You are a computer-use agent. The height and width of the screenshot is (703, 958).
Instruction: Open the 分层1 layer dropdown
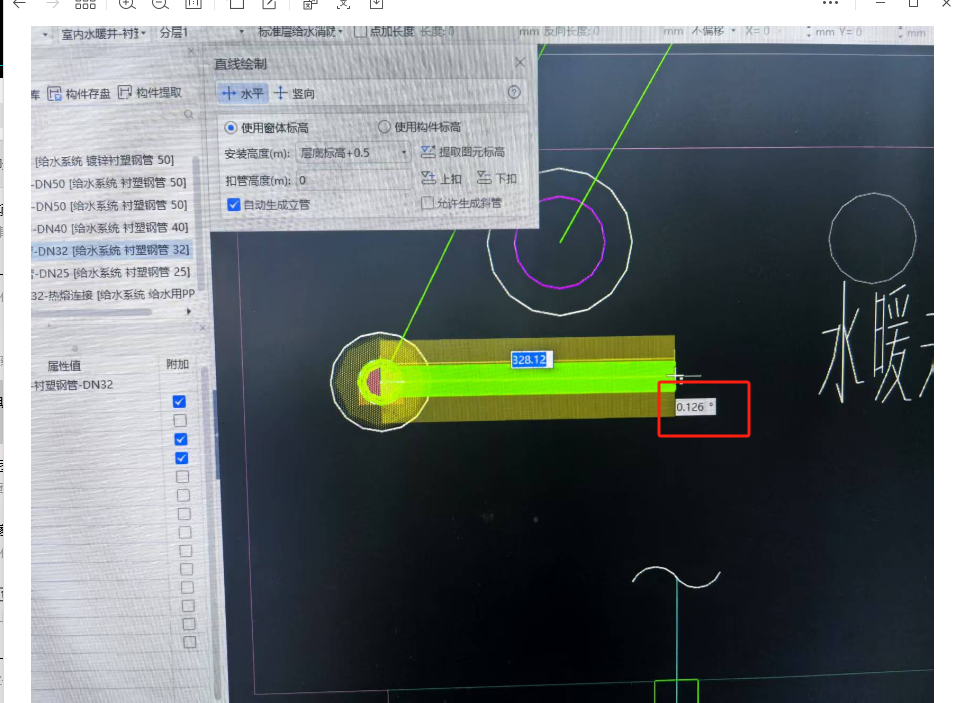coord(201,32)
